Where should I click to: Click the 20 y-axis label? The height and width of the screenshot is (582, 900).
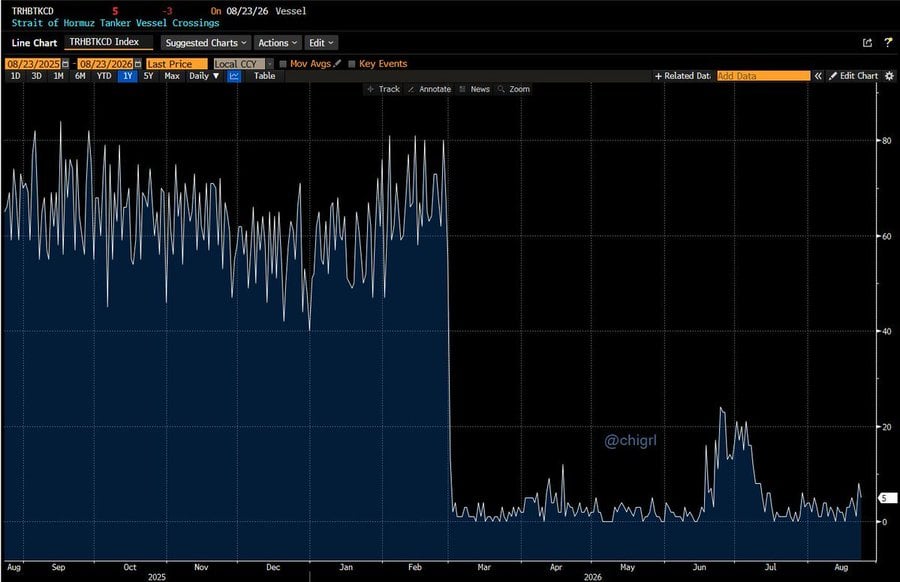887,426
